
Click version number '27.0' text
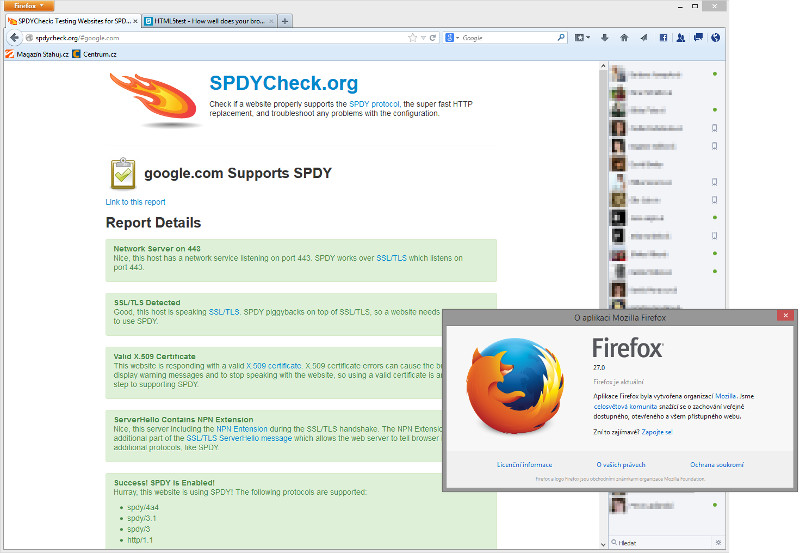click(x=599, y=367)
